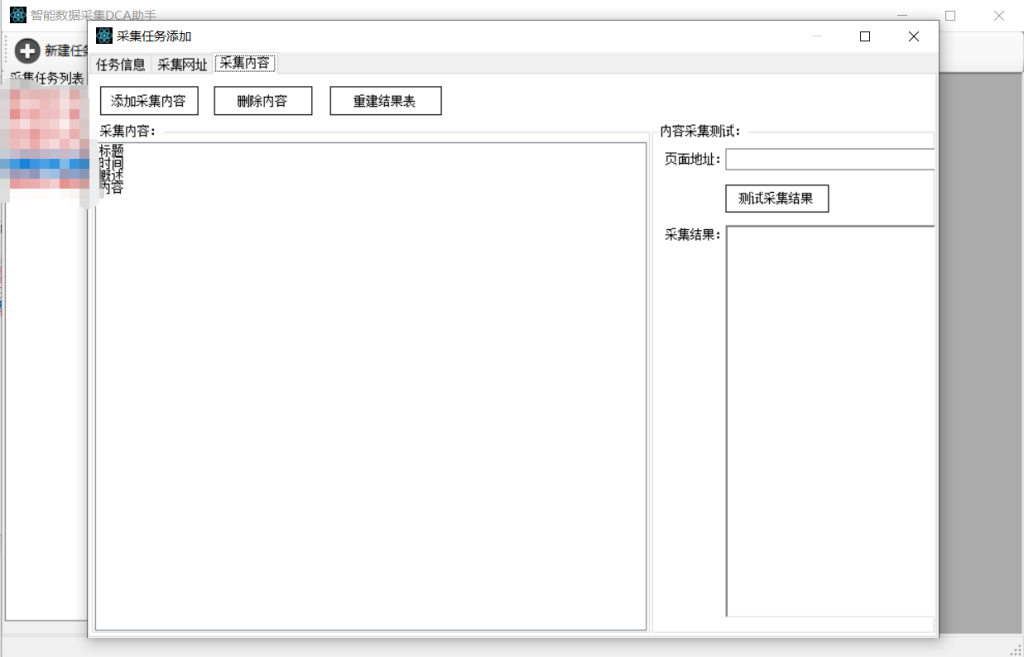
Task: Focus the 页面地址 input field
Action: point(830,159)
